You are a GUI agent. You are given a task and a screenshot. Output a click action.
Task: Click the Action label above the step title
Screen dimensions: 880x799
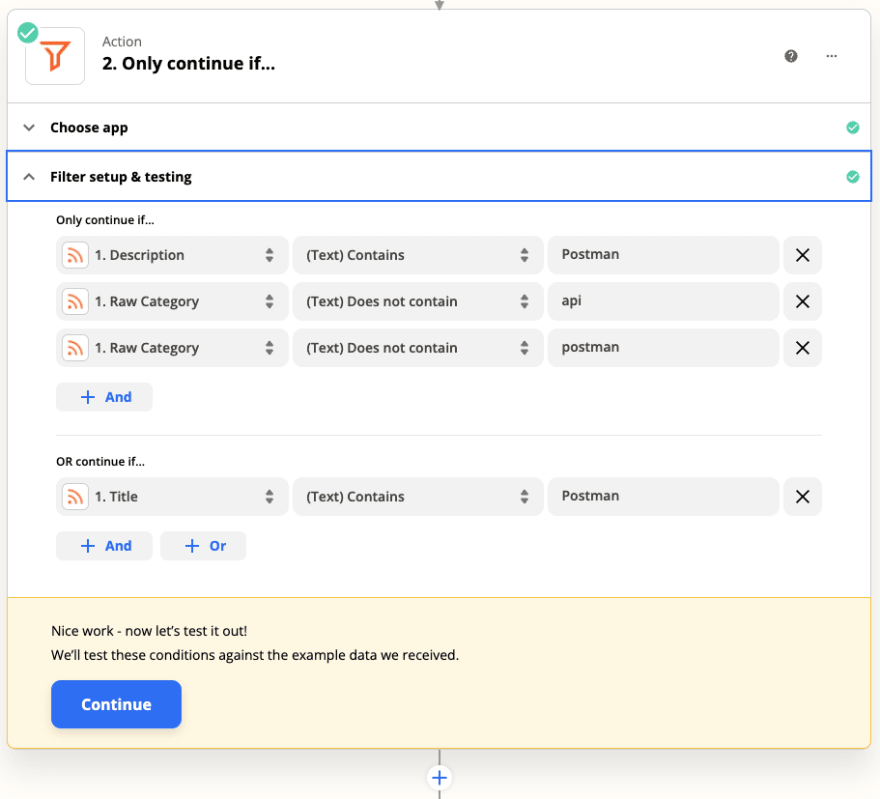pos(122,42)
